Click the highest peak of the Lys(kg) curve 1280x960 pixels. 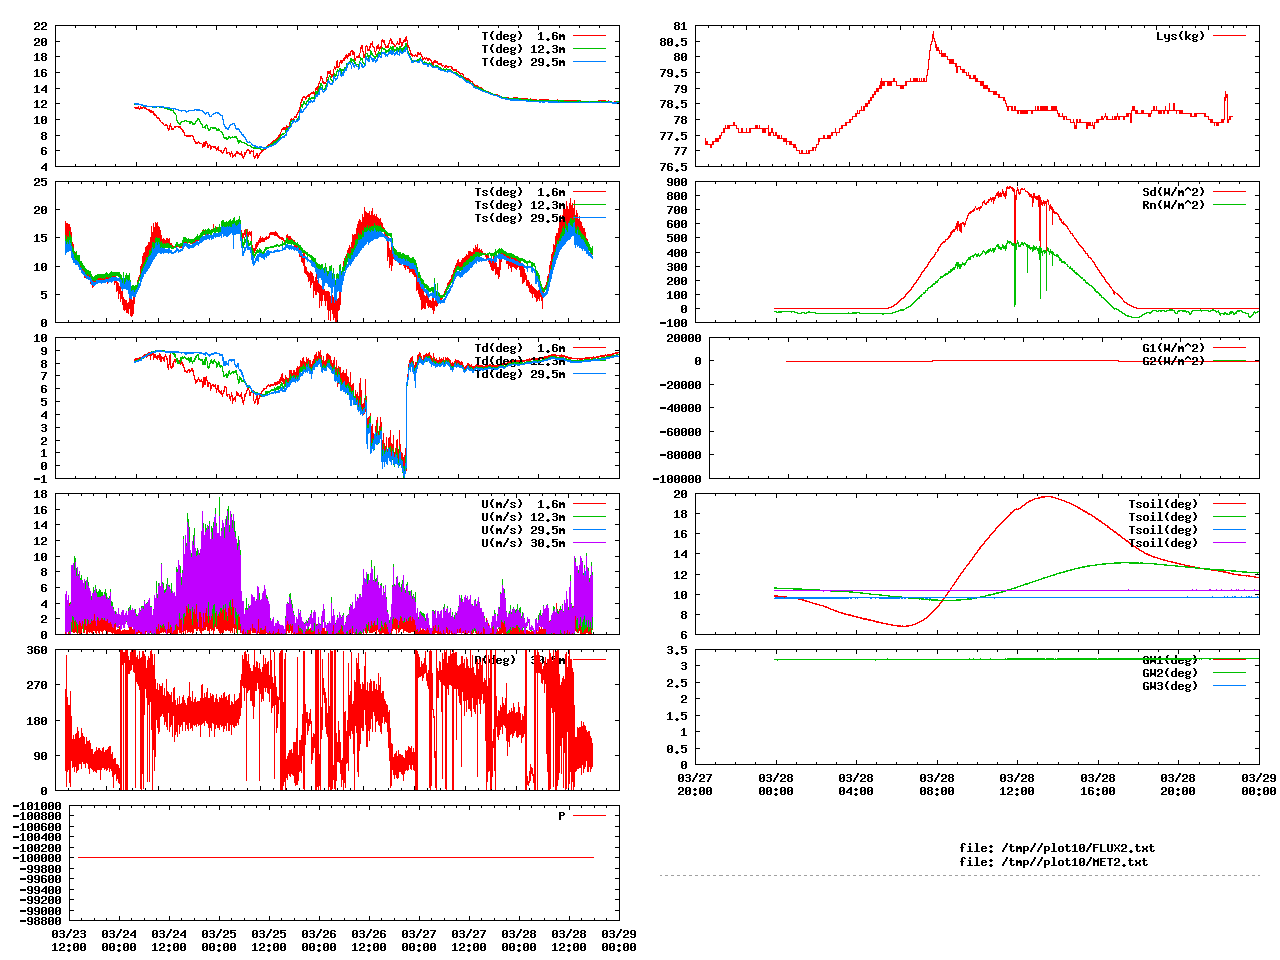pyautogui.click(x=933, y=34)
